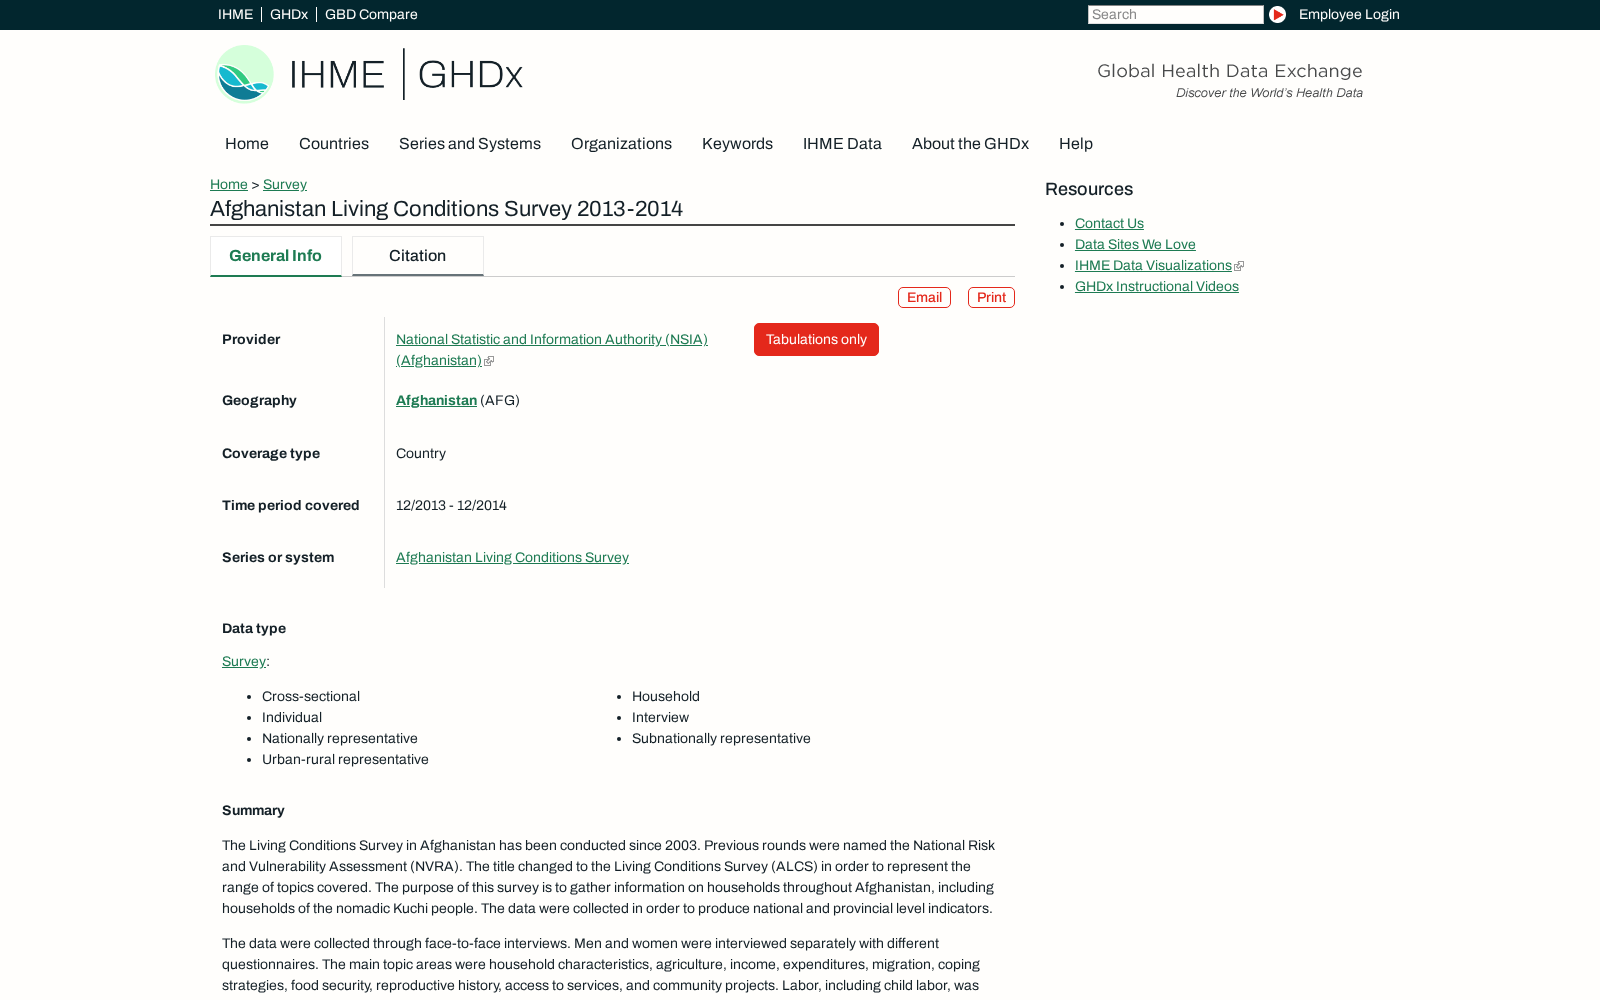Click the 'Individual' list item
The image size is (1600, 1000).
[292, 717]
